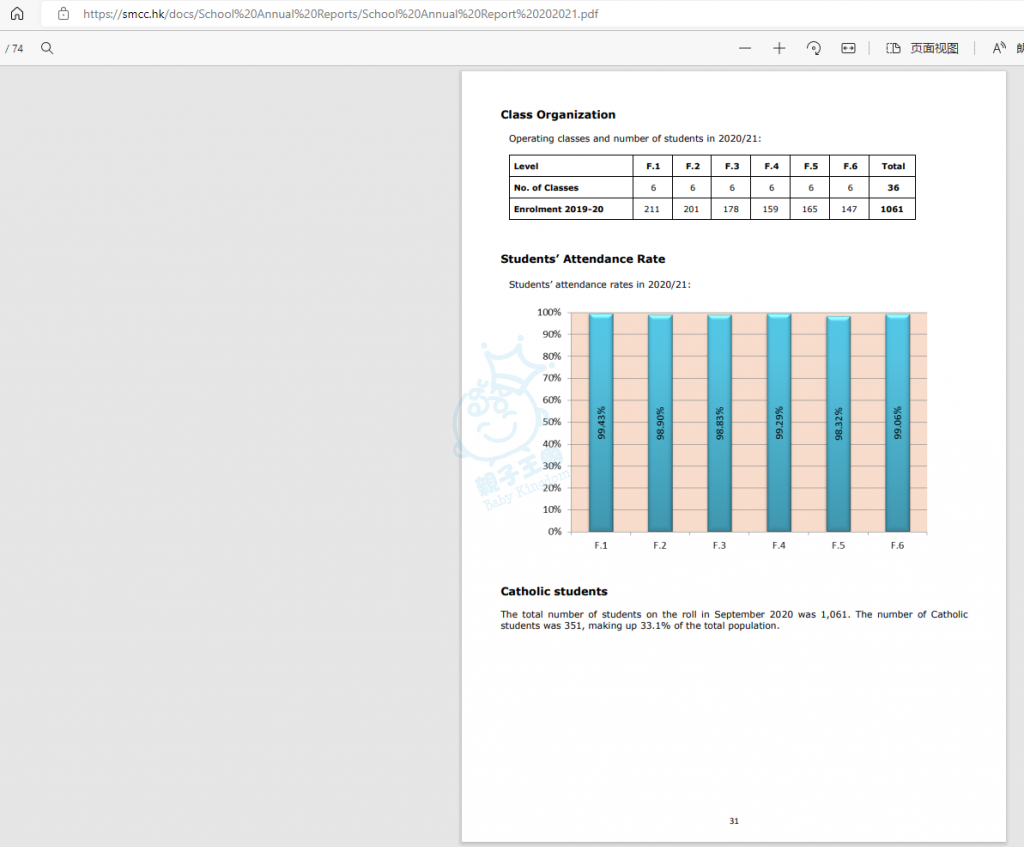Select the 98.32% bar label
This screenshot has height=847, width=1024.
839,424
